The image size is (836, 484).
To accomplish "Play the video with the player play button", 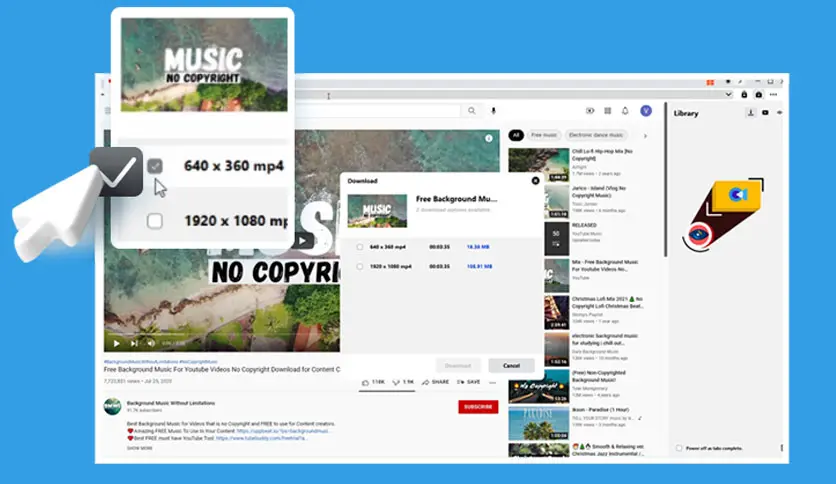I will [x=116, y=343].
